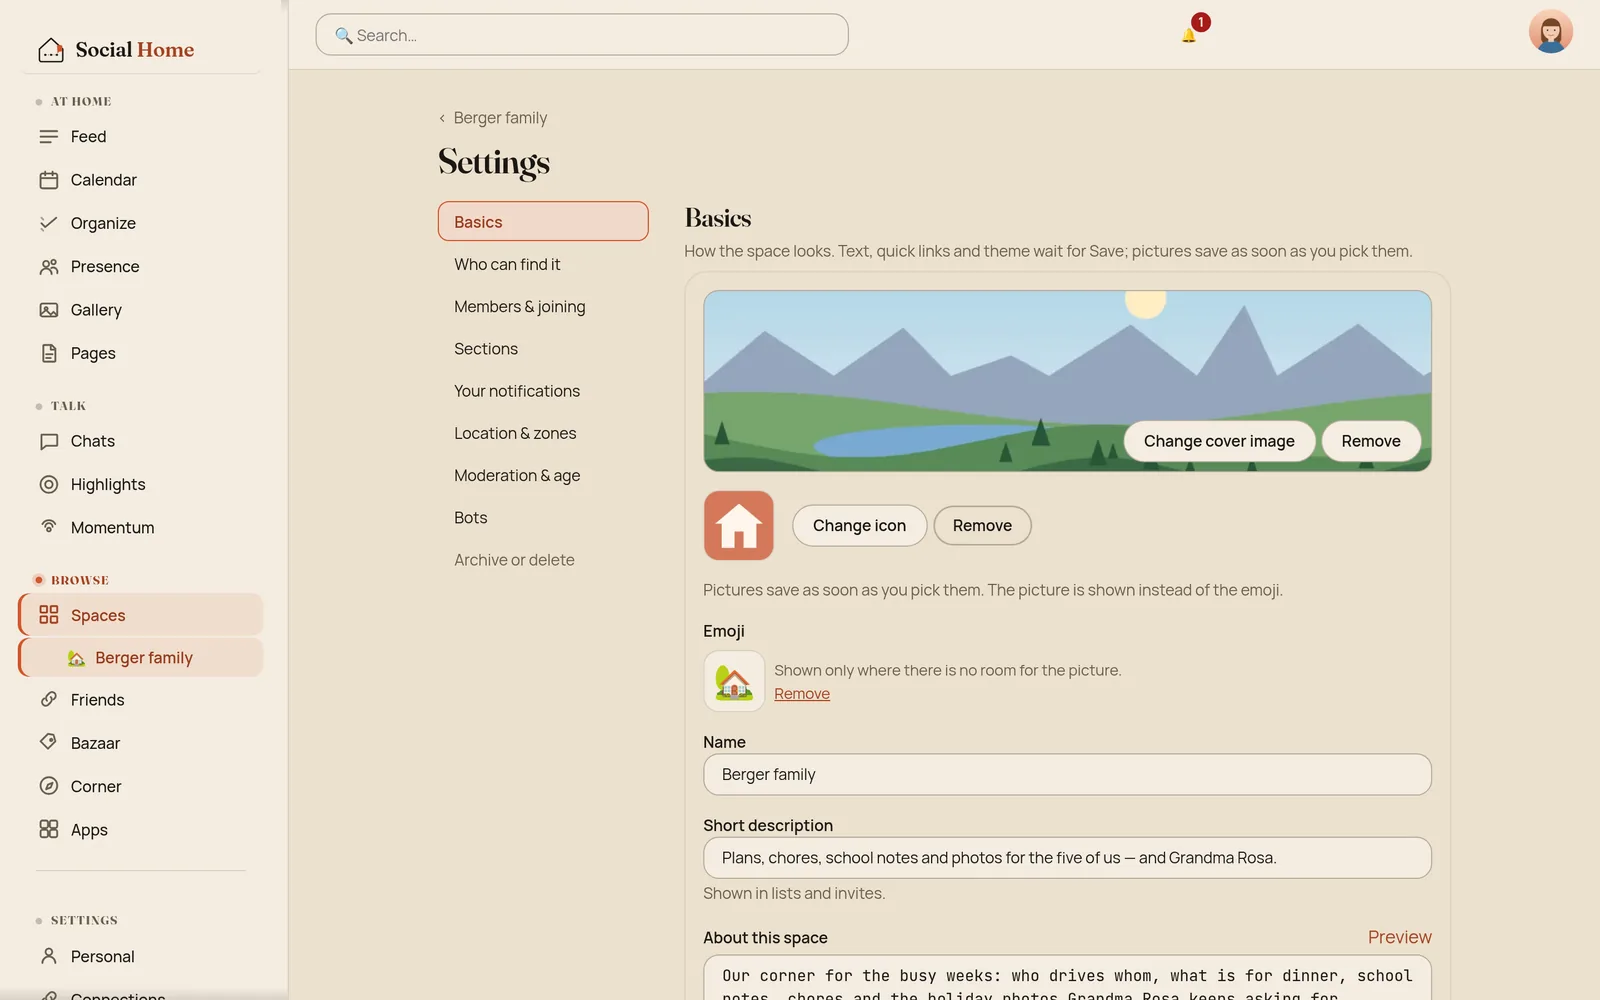The width and height of the screenshot is (1600, 1000).
Task: Click the Calendar sidebar icon
Action: pyautogui.click(x=48, y=180)
